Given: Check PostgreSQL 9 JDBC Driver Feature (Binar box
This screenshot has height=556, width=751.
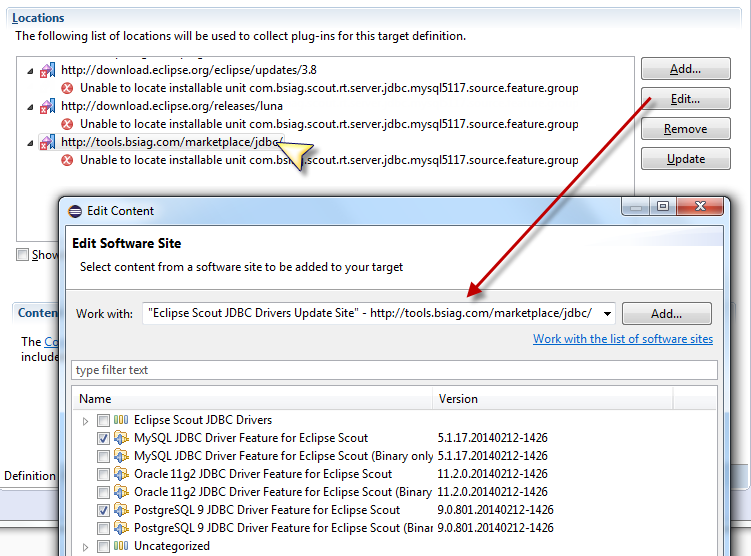Looking at the screenshot, I should click(x=103, y=528).
